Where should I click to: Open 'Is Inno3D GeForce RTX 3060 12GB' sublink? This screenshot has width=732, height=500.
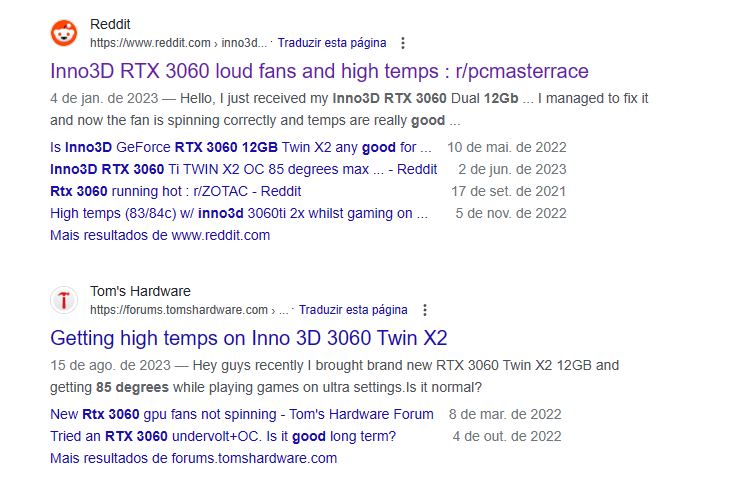[x=241, y=148]
